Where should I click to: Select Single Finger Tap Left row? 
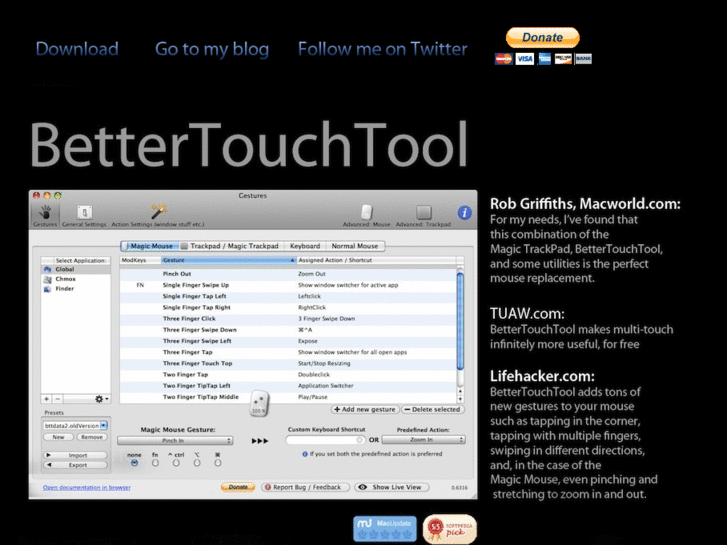coord(288,296)
